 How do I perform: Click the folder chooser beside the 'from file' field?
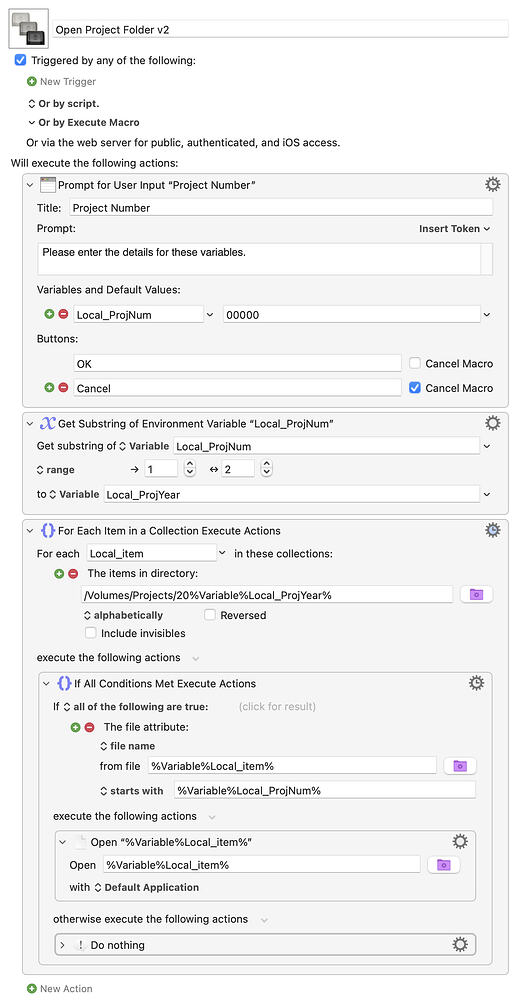coord(459,766)
